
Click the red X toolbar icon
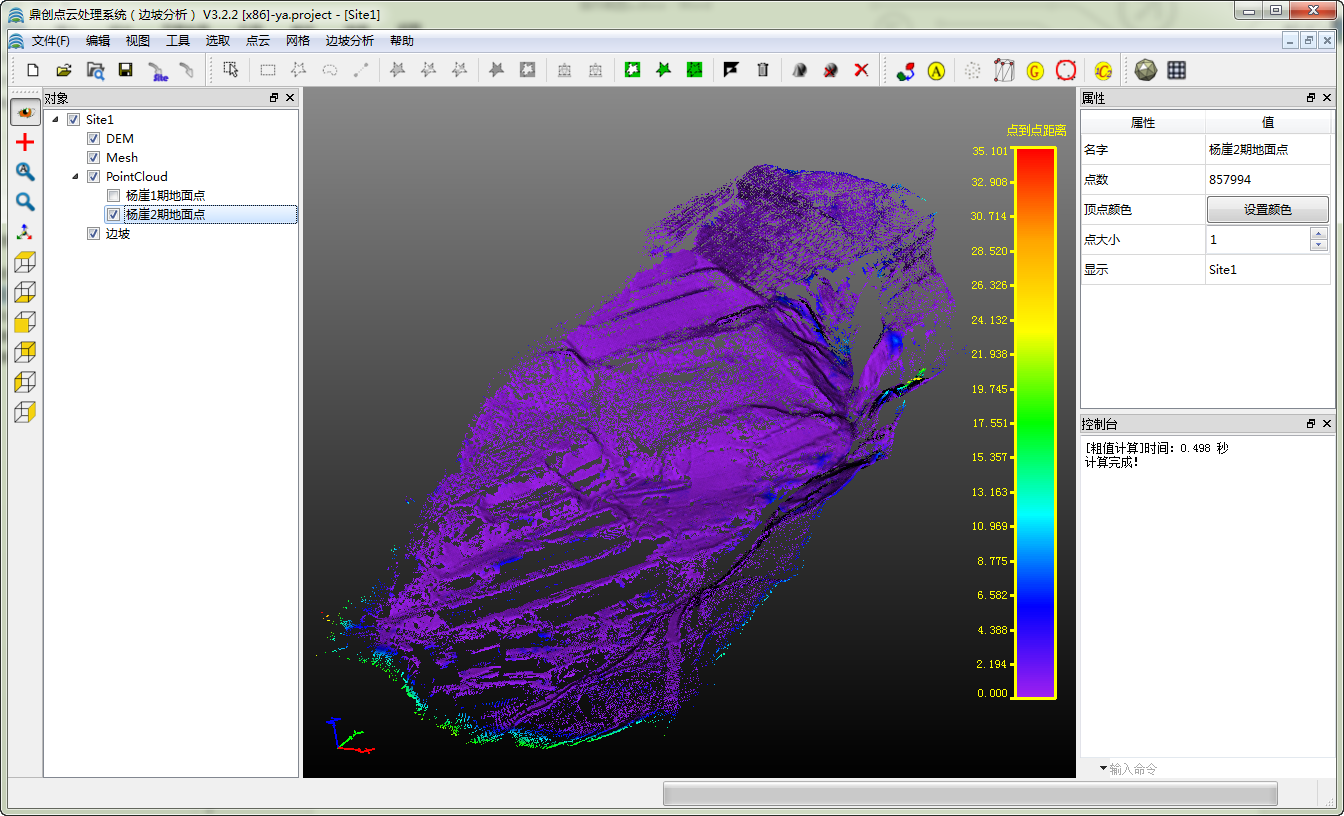pyautogui.click(x=861, y=70)
